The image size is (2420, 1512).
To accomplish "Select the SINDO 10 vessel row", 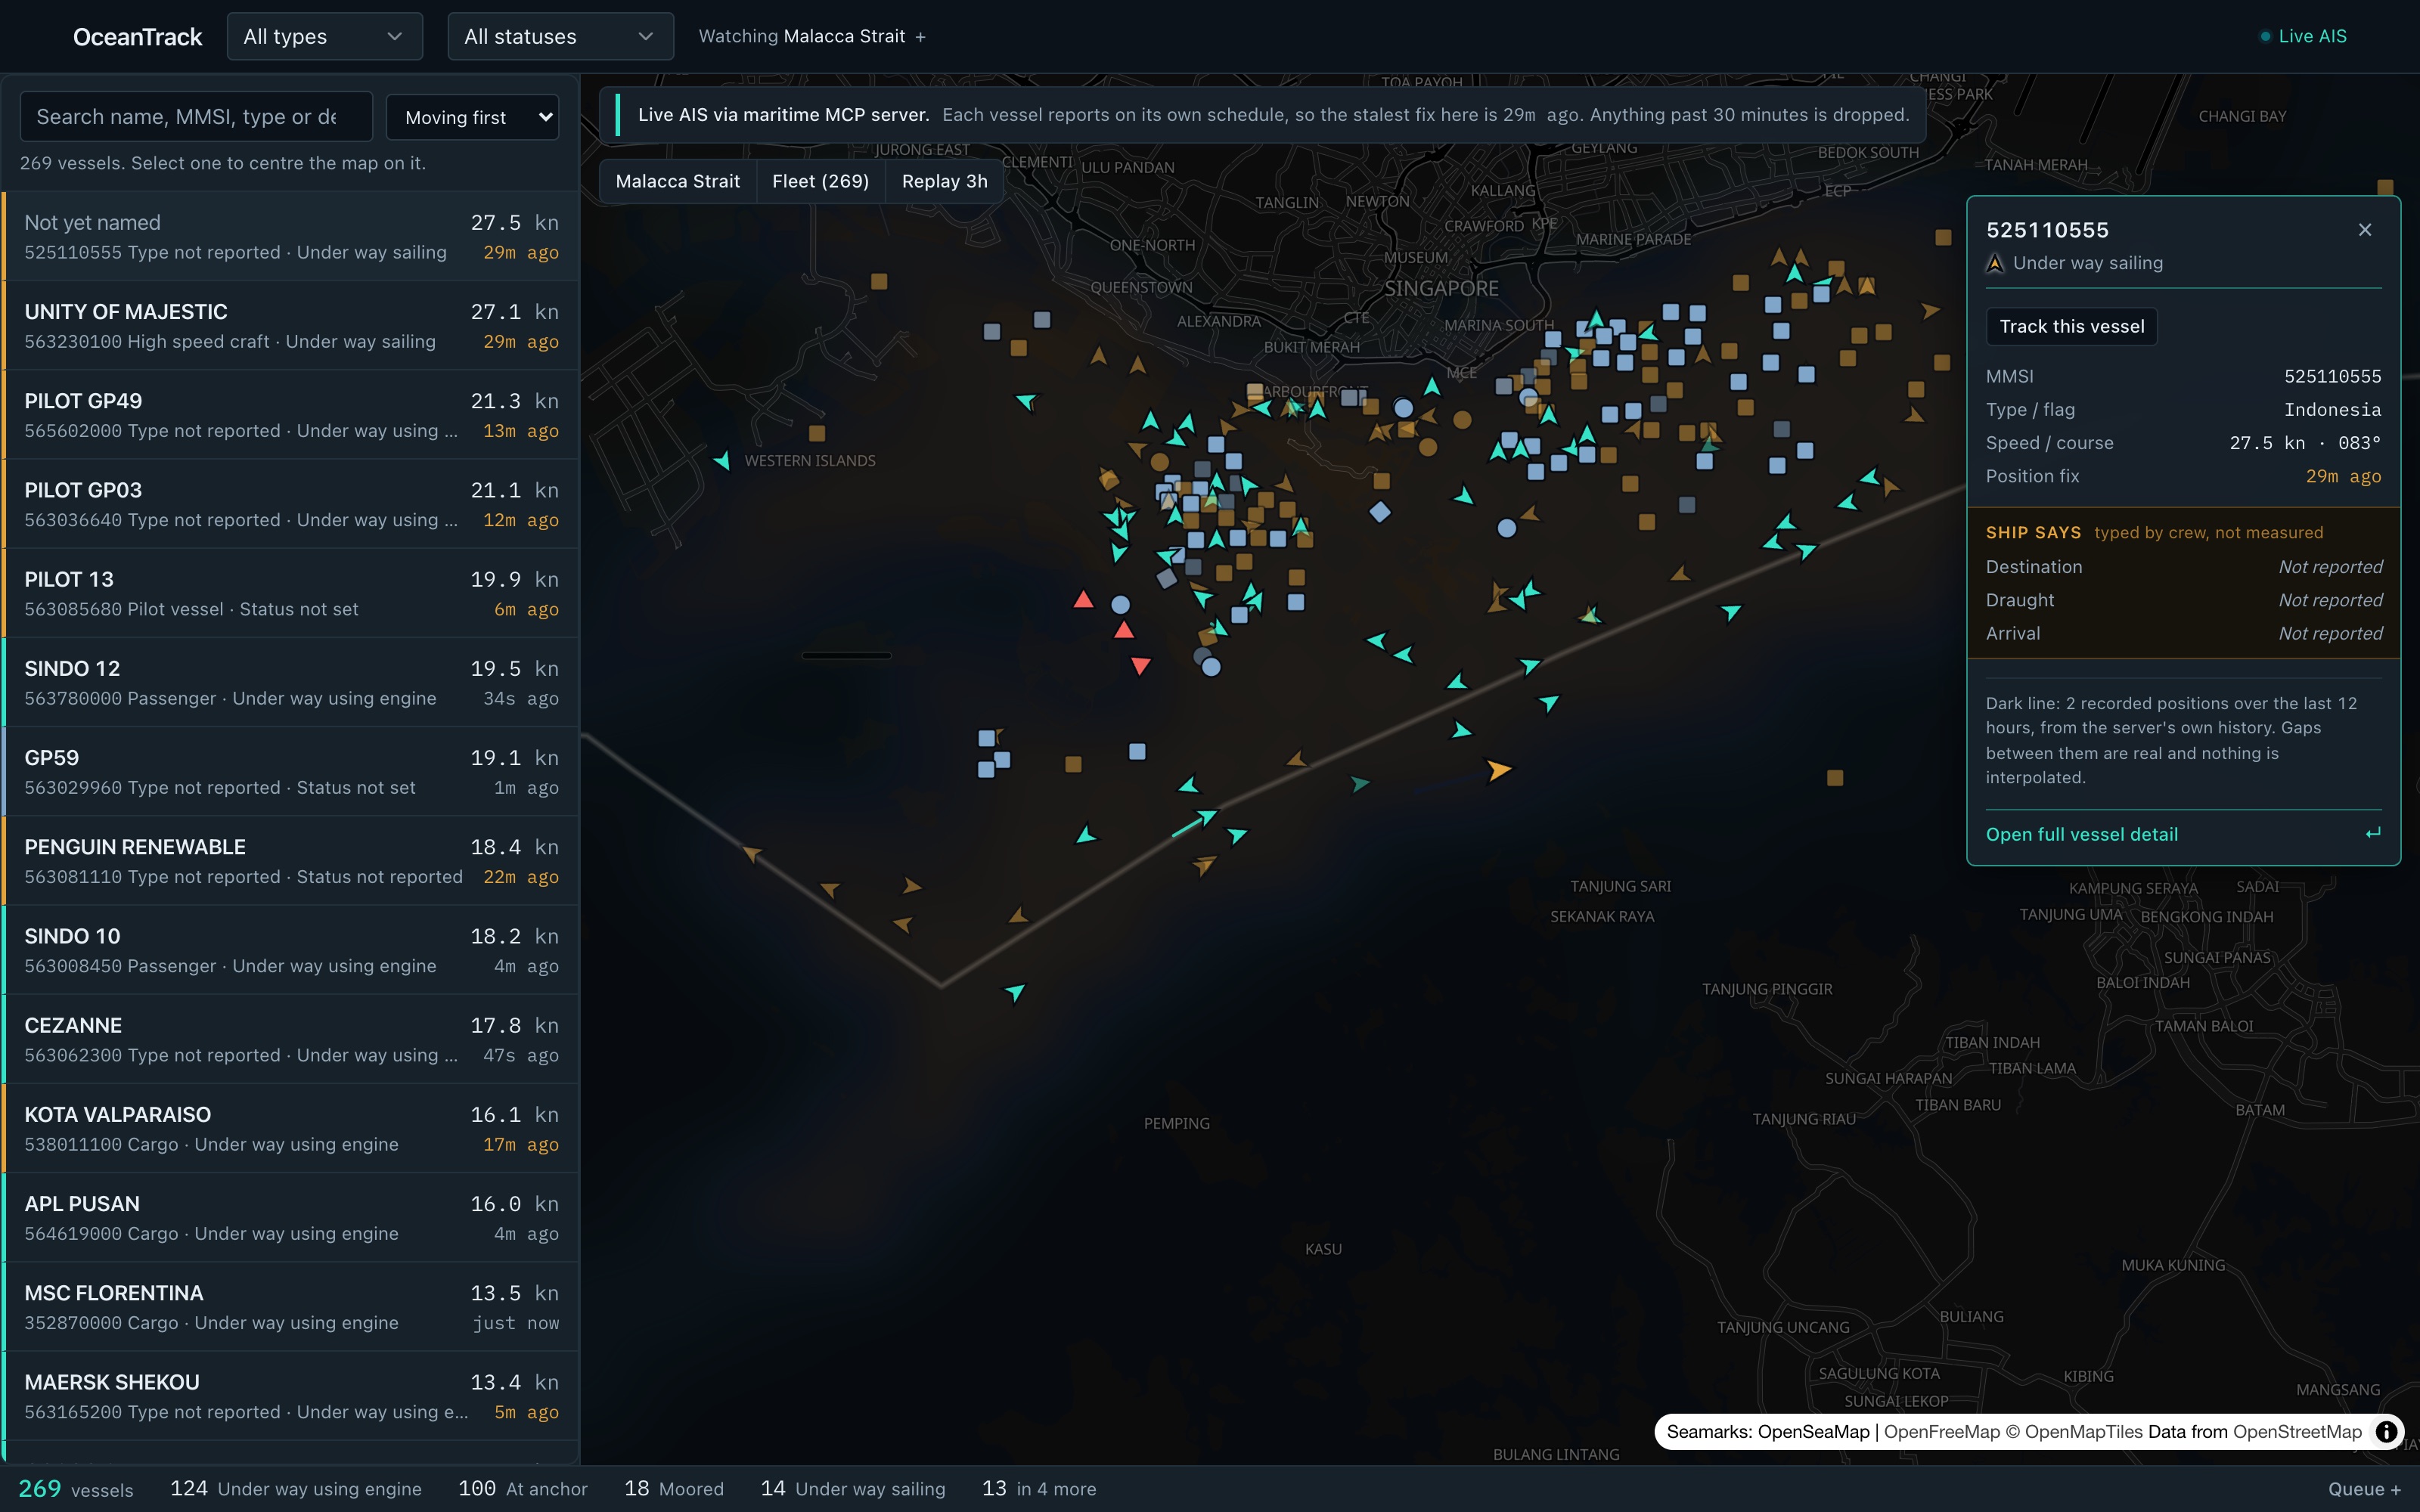I will [x=291, y=950].
